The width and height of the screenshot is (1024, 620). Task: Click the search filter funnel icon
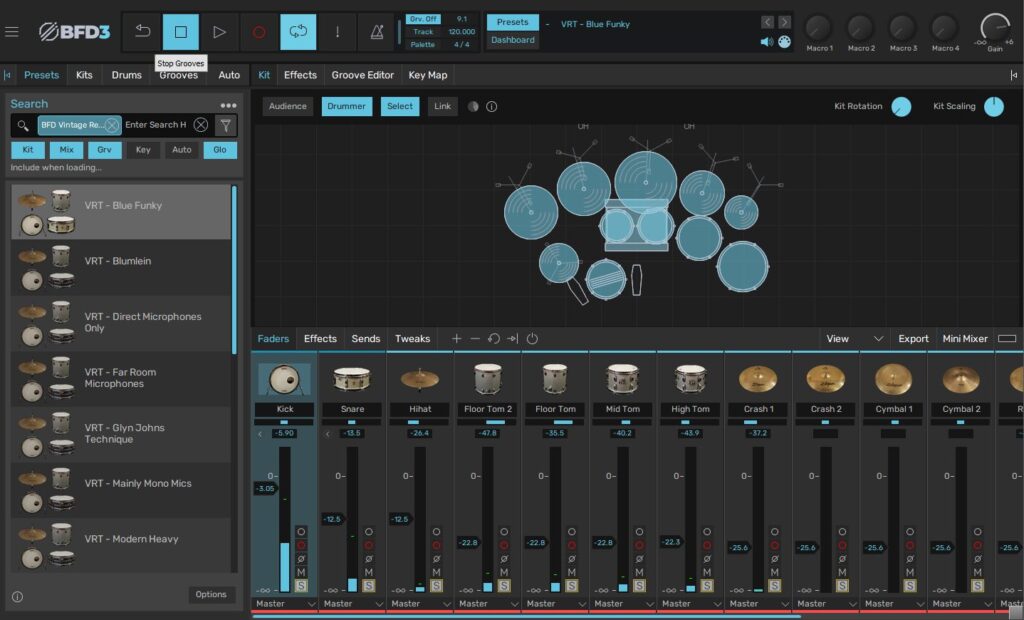225,125
